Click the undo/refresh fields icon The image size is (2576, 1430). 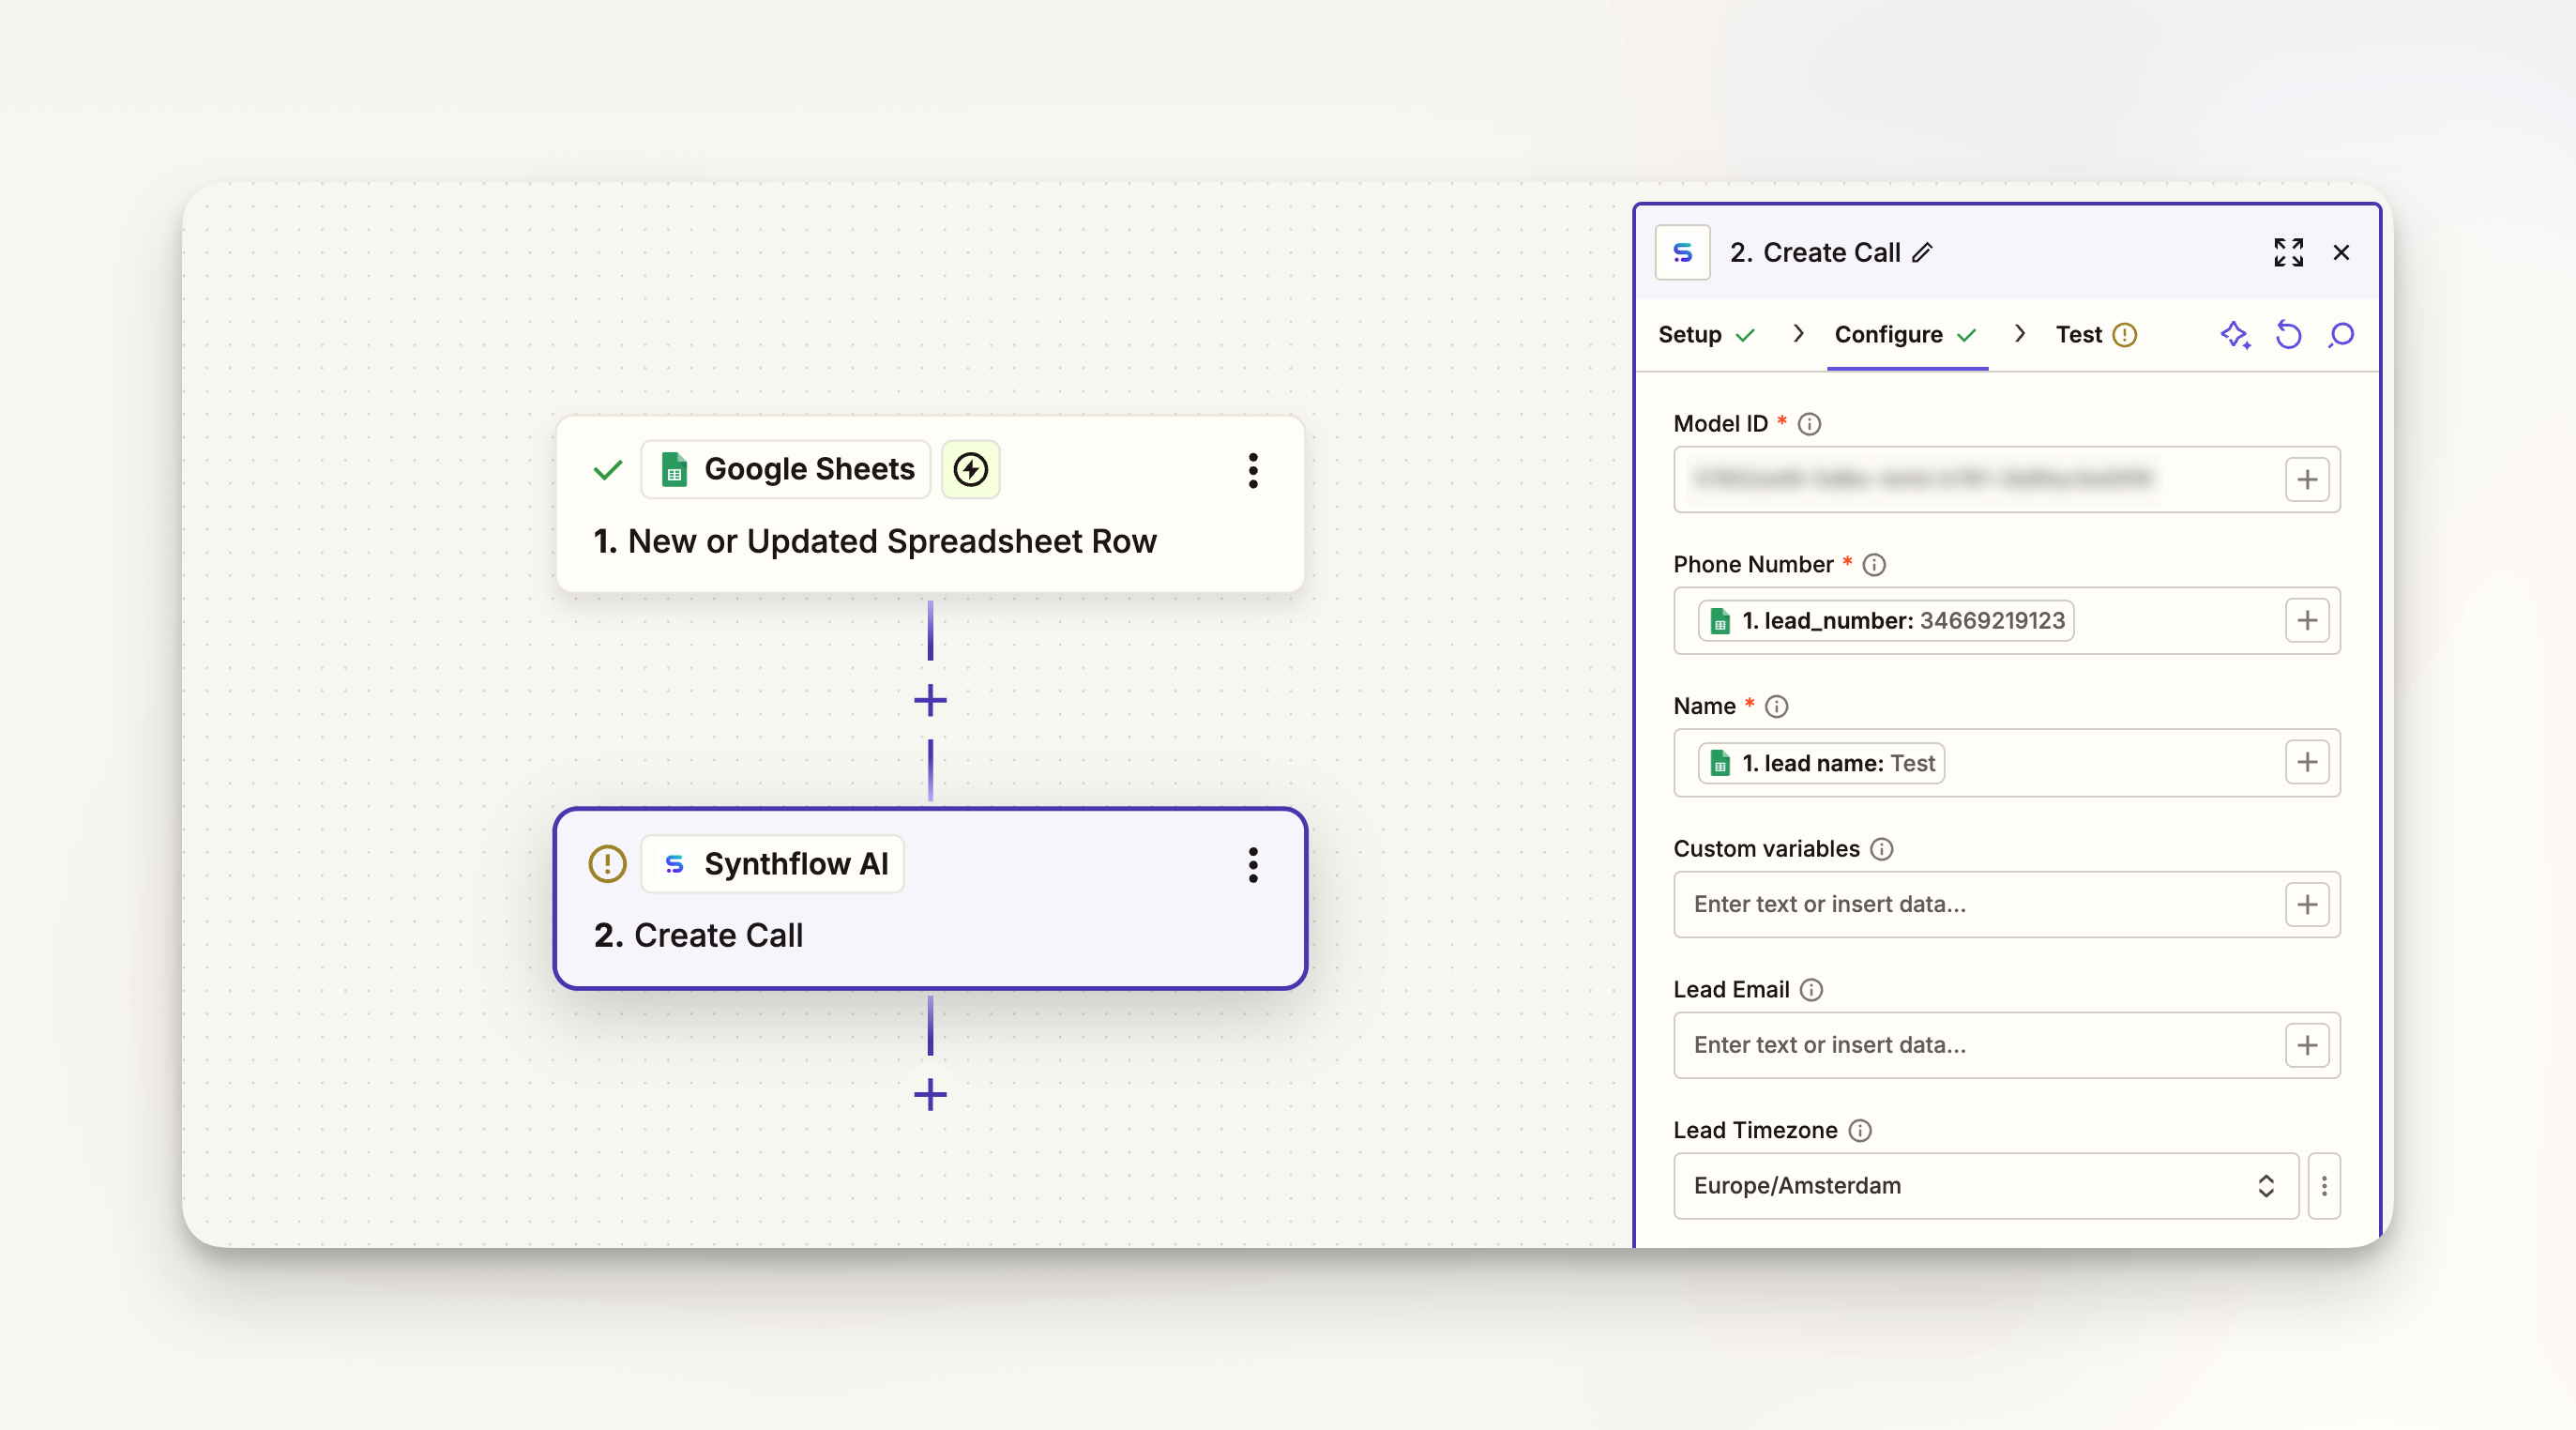coord(2288,335)
